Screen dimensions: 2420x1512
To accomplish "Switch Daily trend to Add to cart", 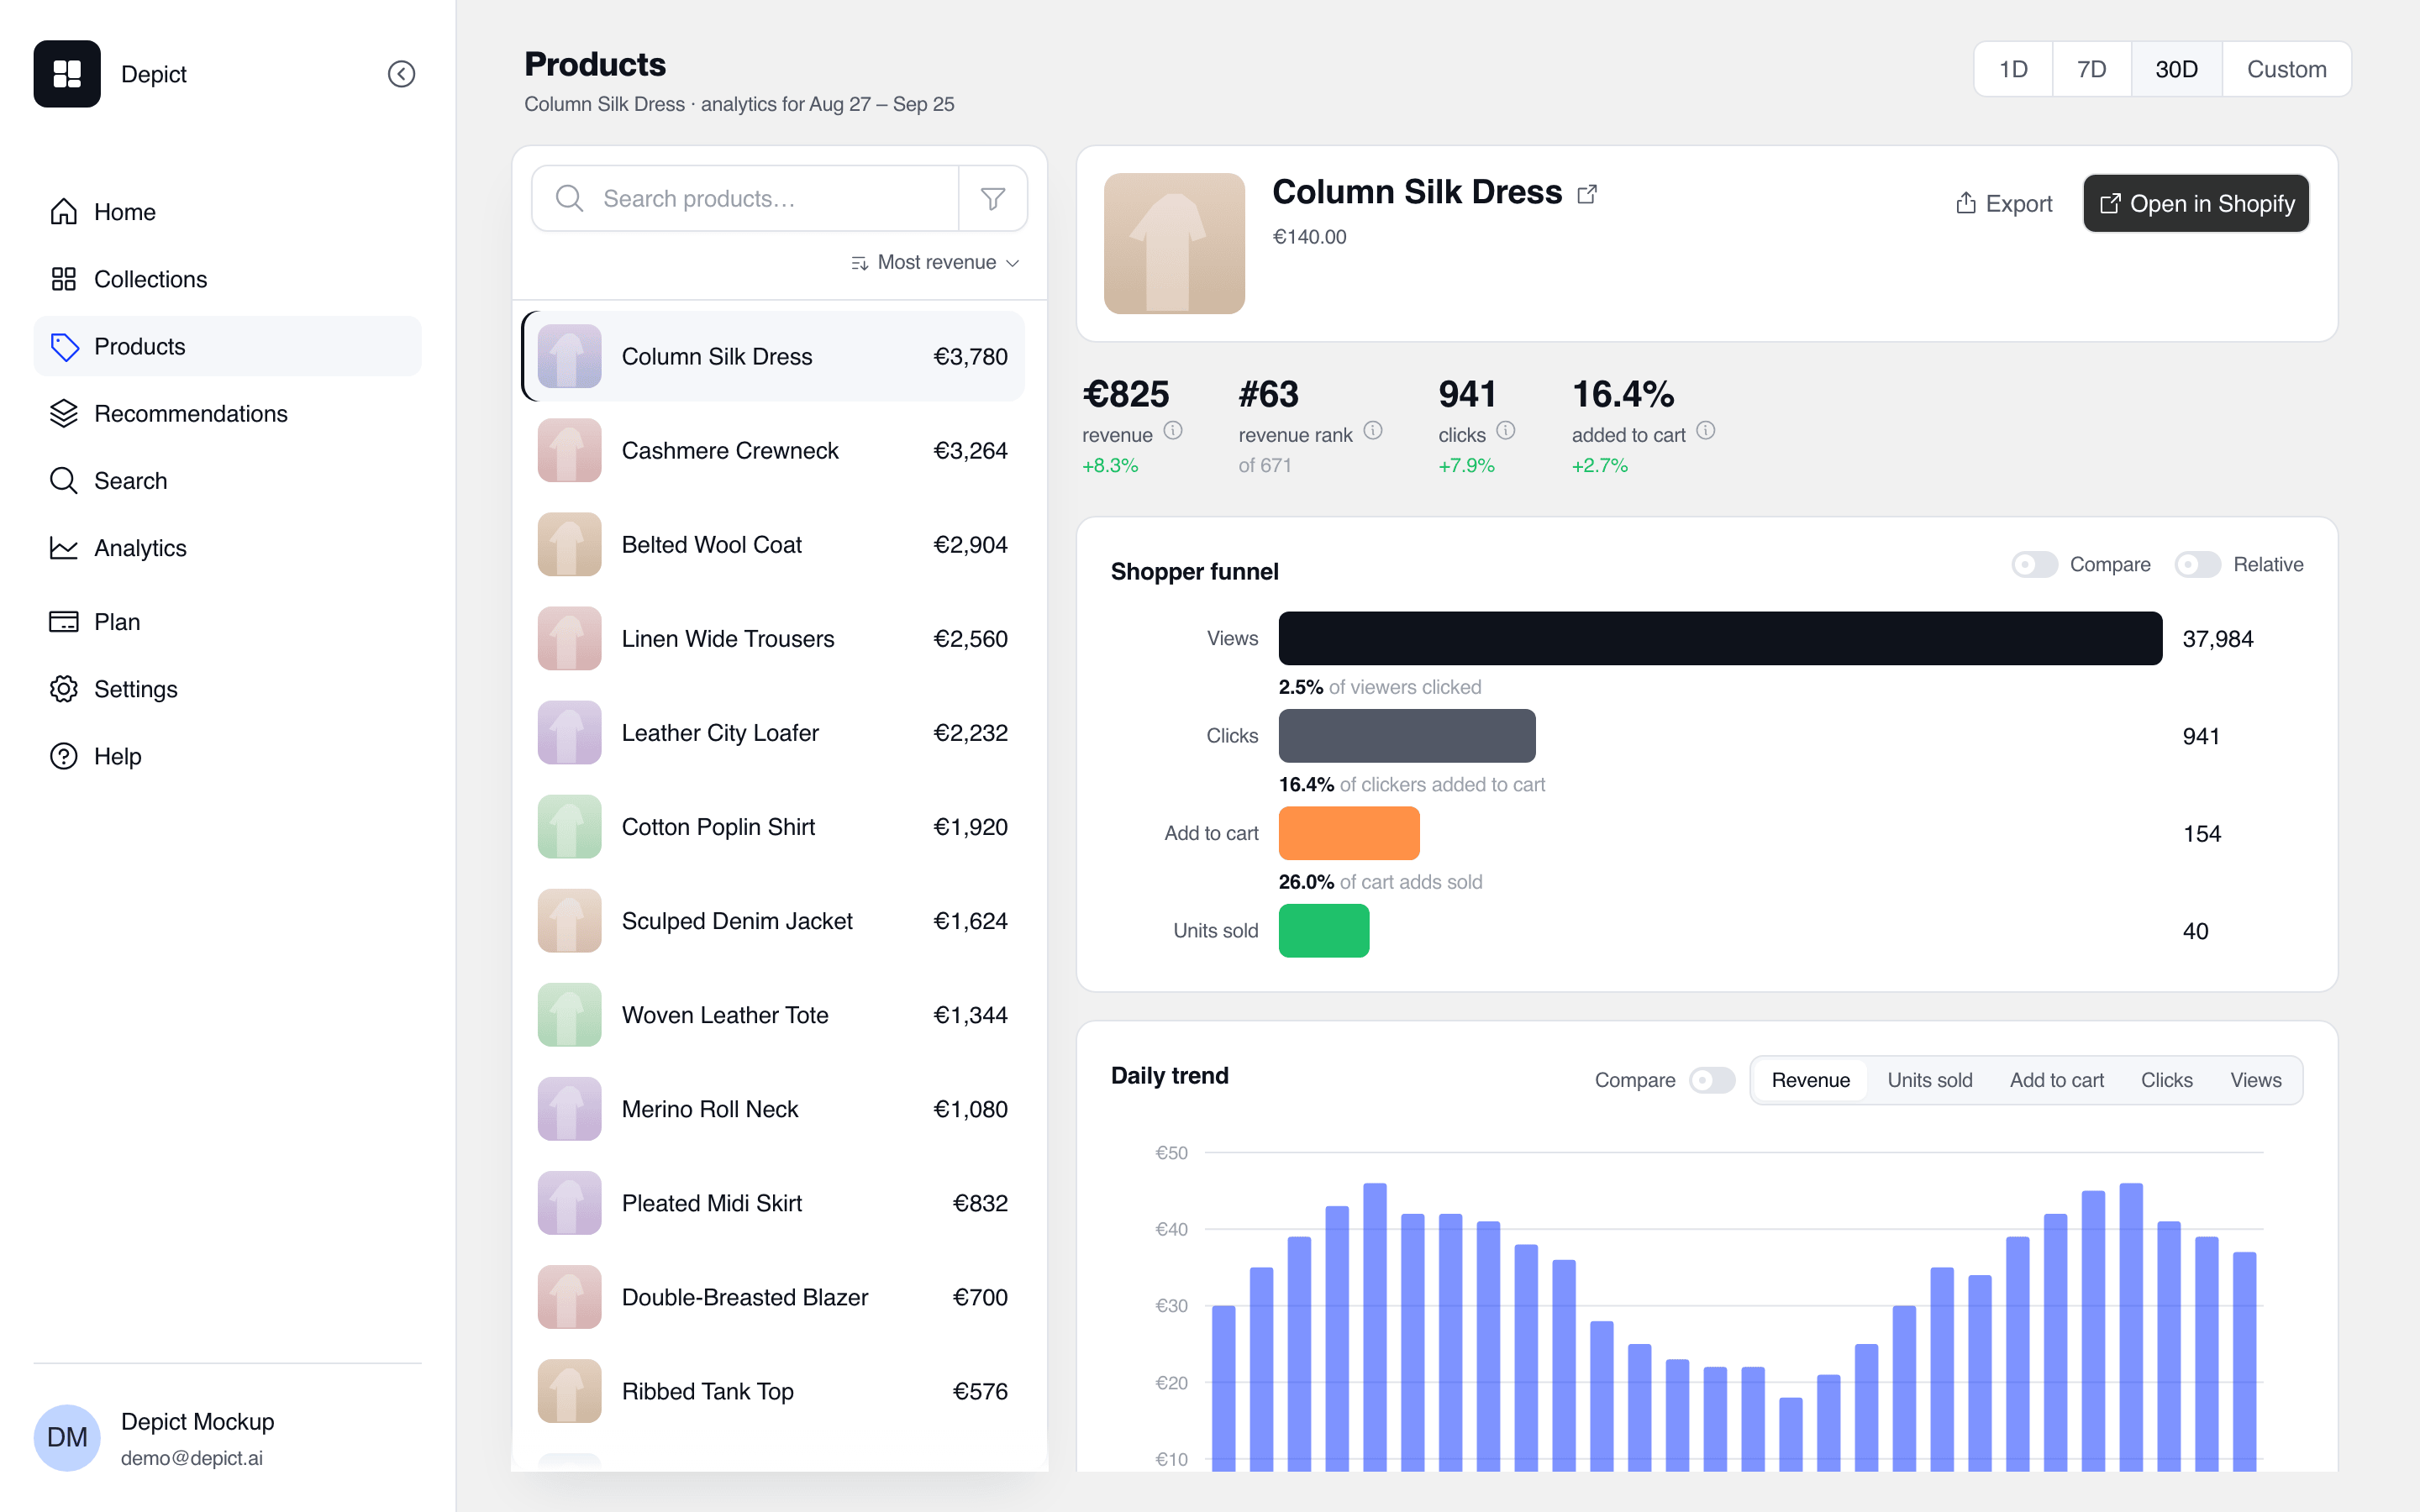I will tap(2056, 1080).
